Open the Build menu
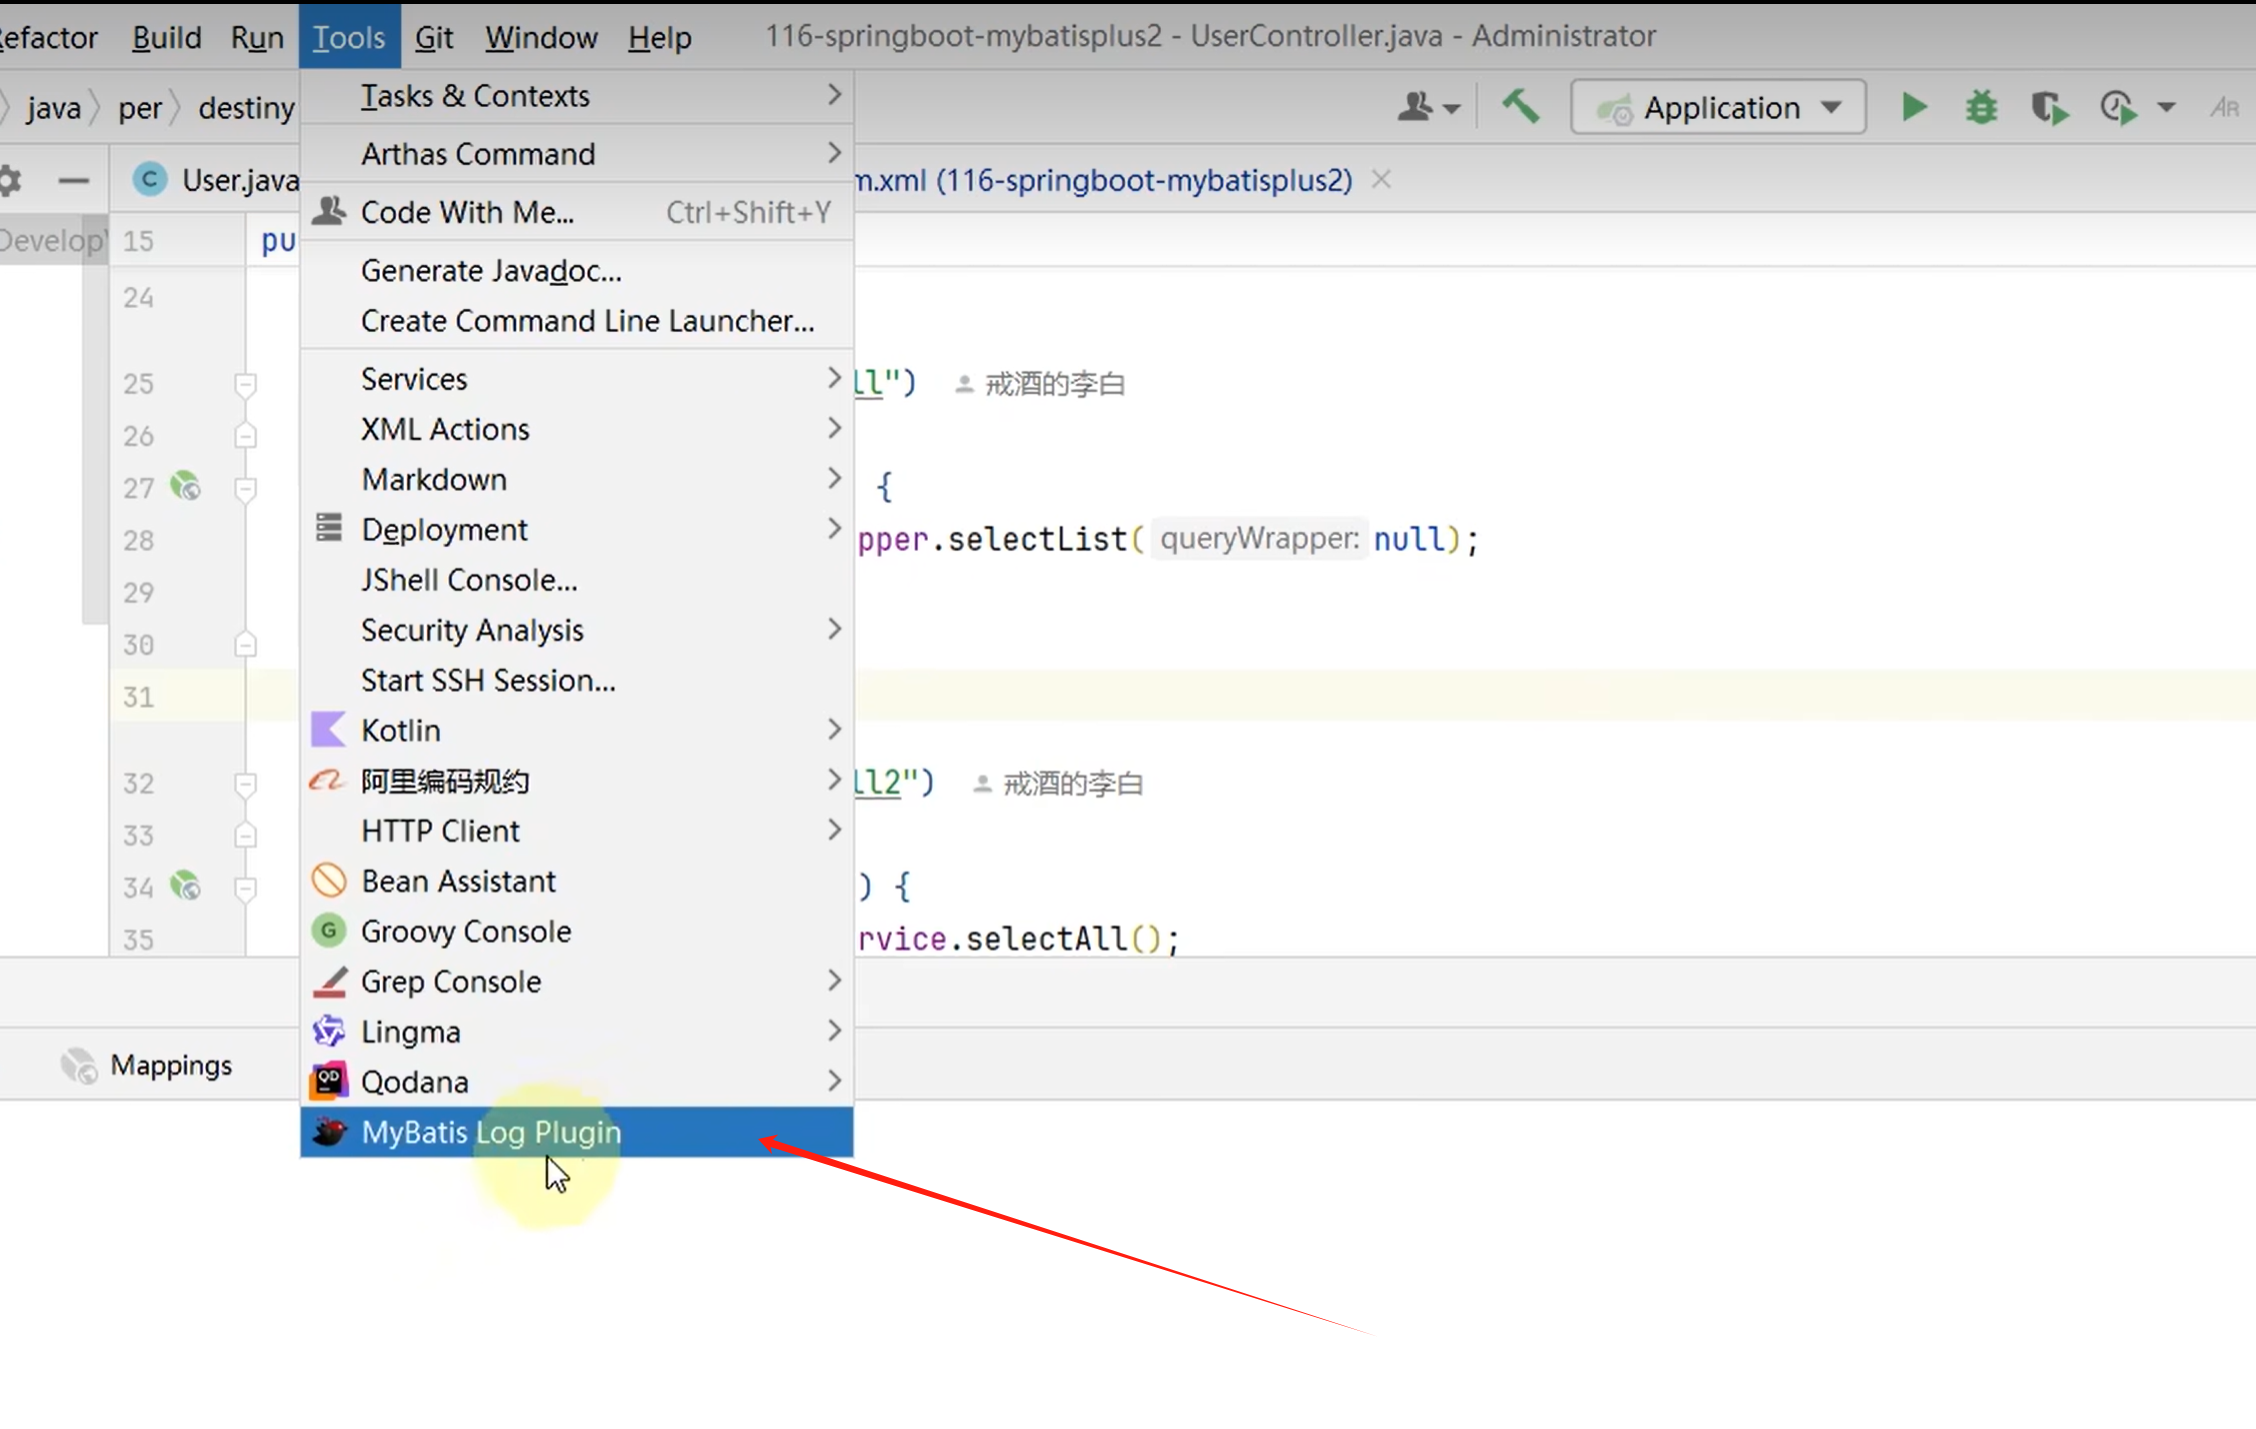 click(x=166, y=37)
